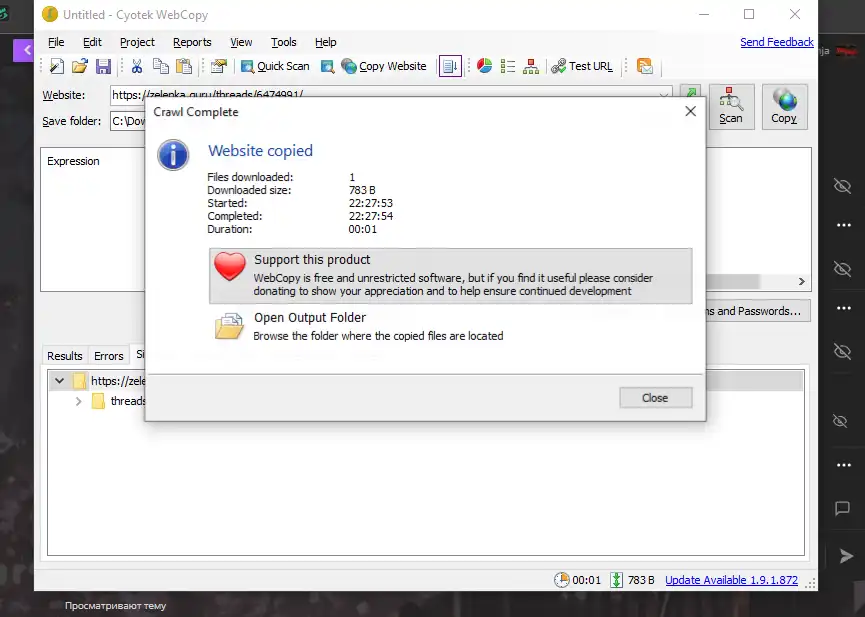This screenshot has height=617, width=865.
Task: Open the Website URL dropdown arrow
Action: click(x=664, y=93)
